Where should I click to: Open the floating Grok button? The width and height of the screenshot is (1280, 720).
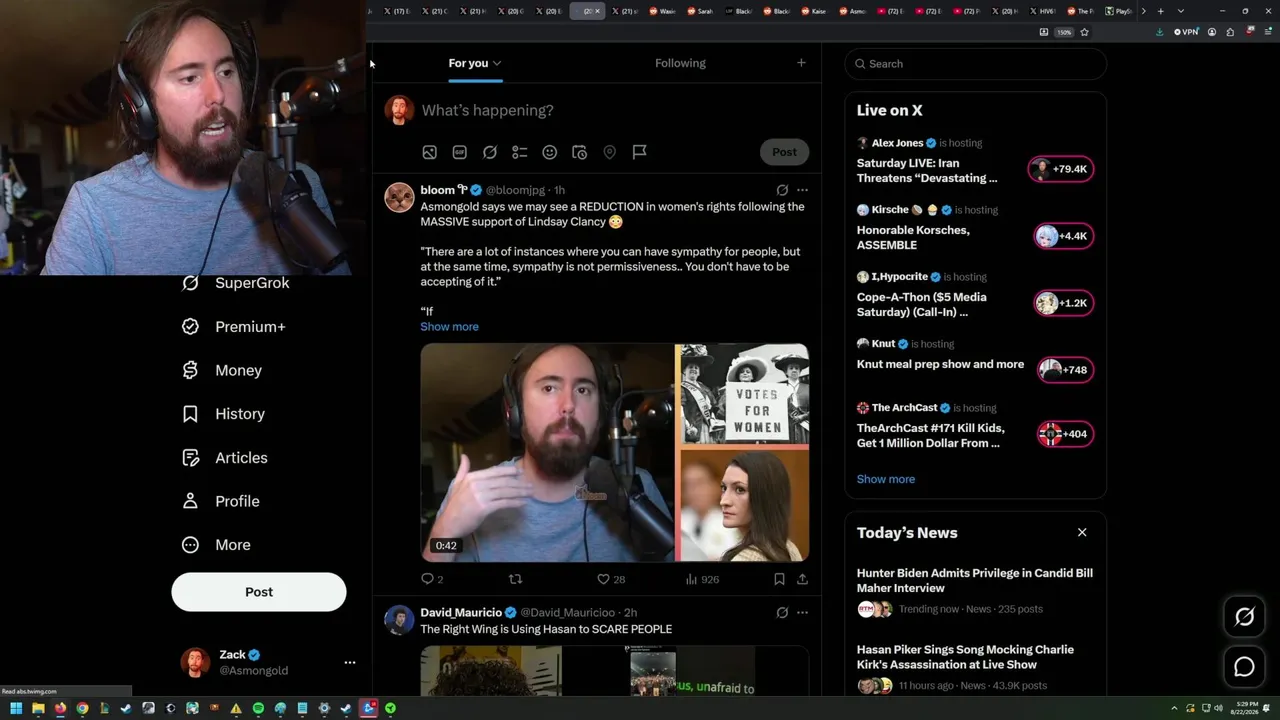1244,617
